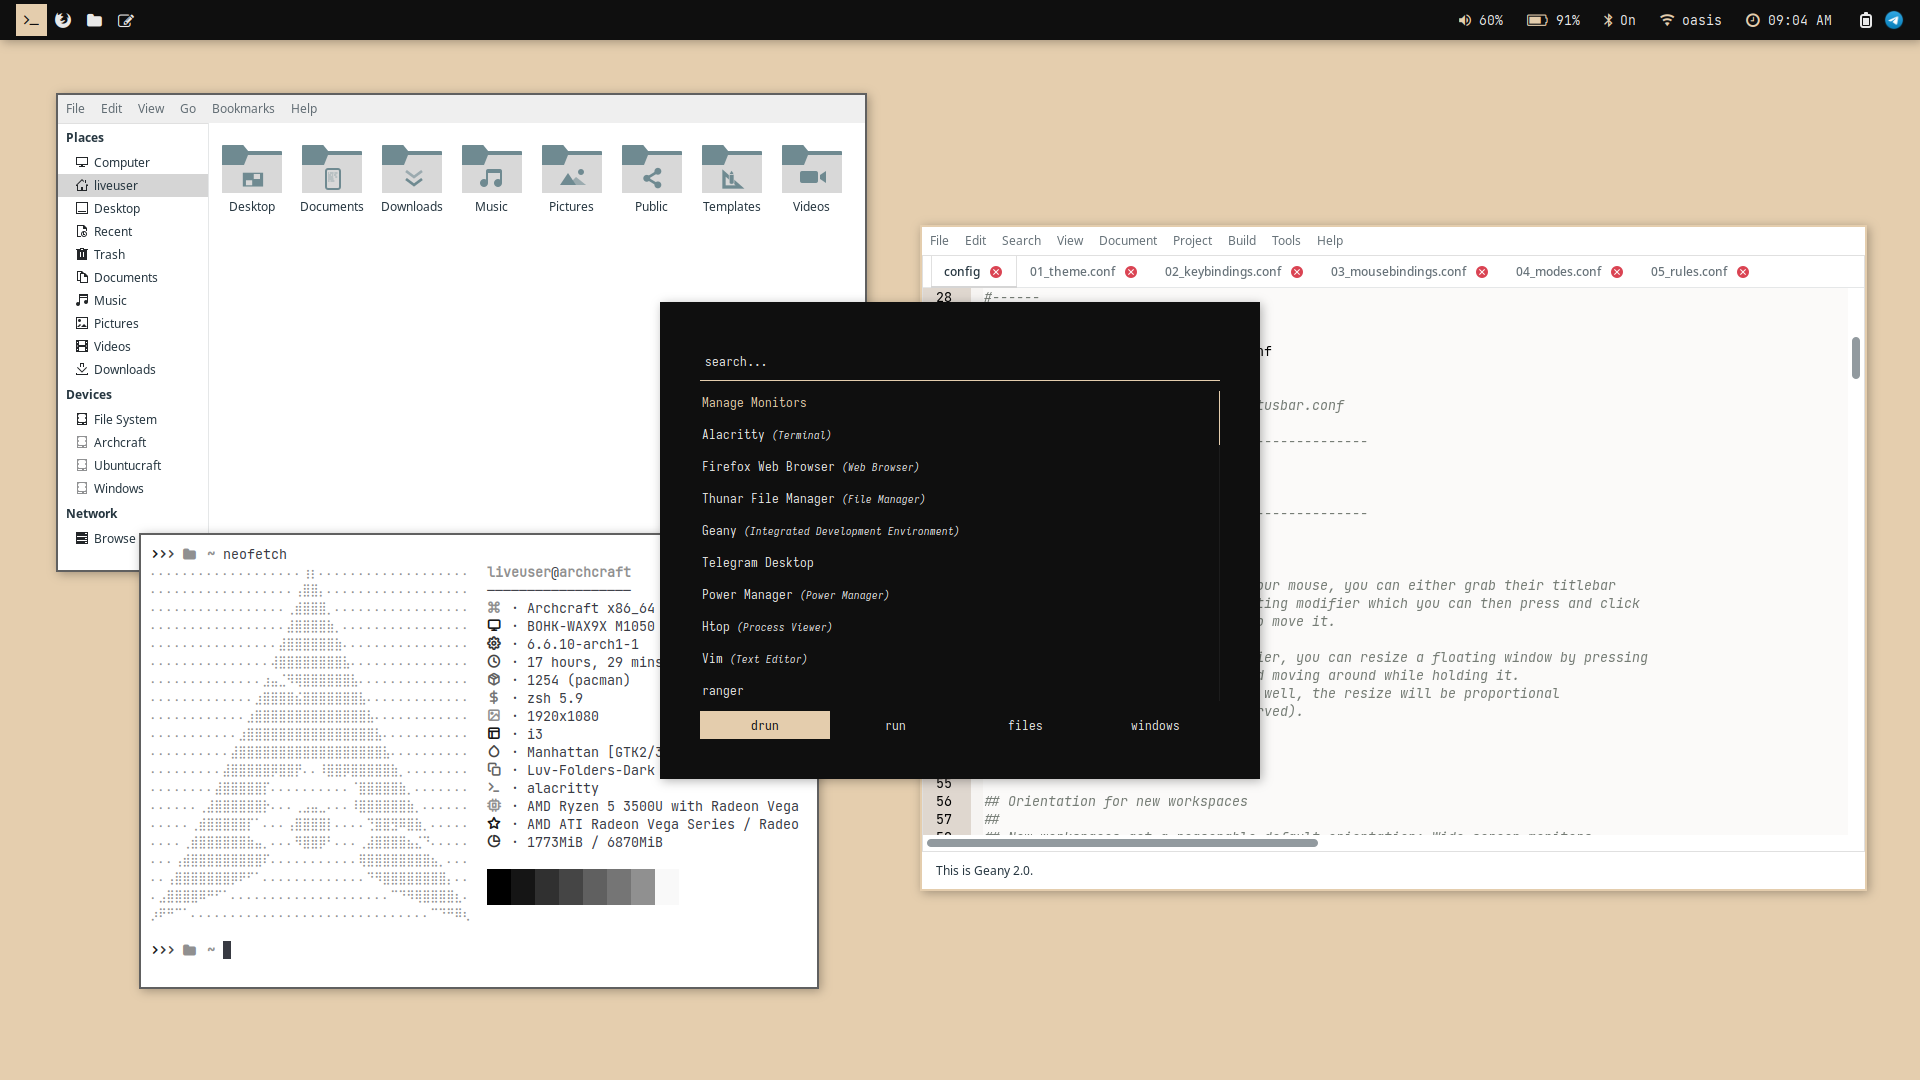Click the search field in launcher
The image size is (1920, 1080).
pyautogui.click(x=958, y=362)
